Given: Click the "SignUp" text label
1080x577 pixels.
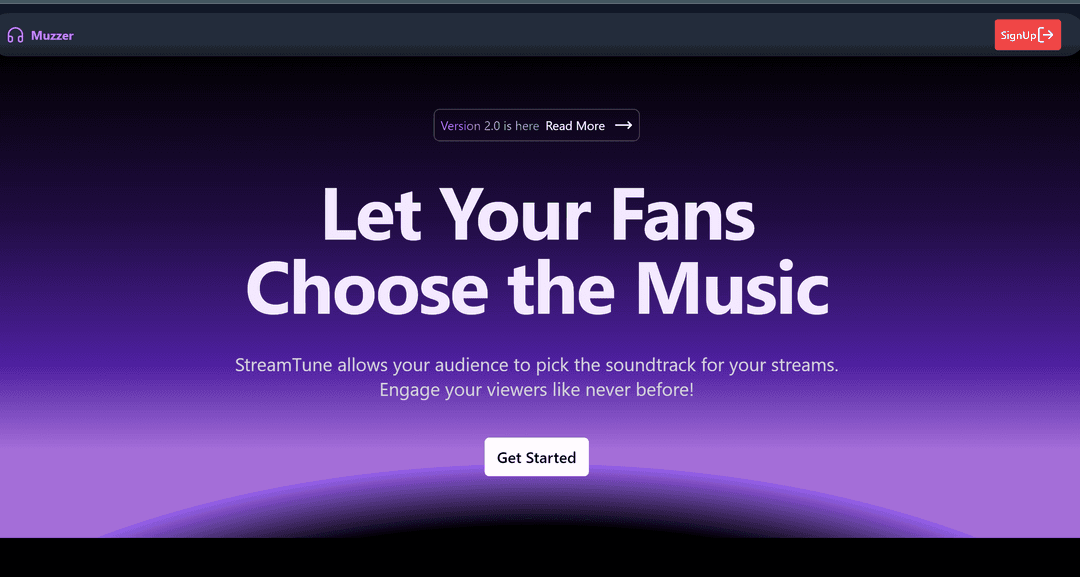Looking at the screenshot, I should 1019,35.
